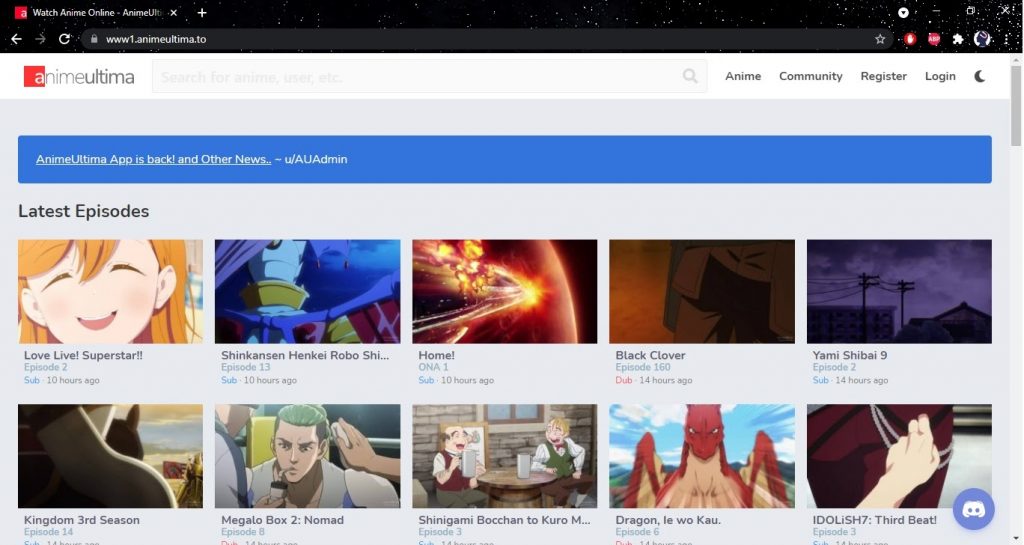The image size is (1024, 545).
Task: Click the address bar URL
Action: pyautogui.click(x=156, y=39)
